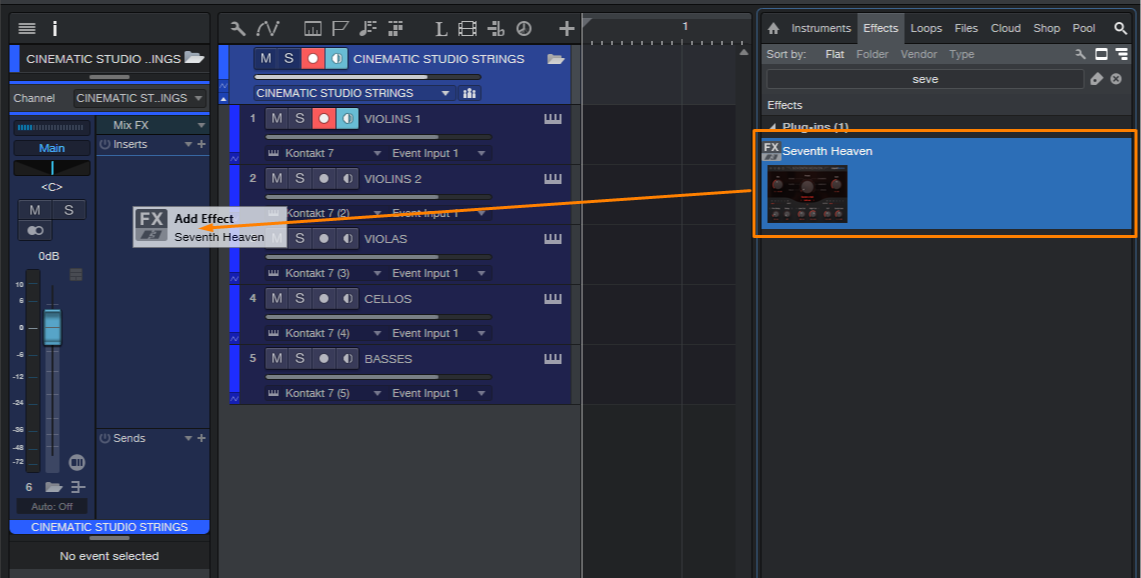Viewport: 1141px width, 578px height.
Task: Switch browser to thumbnail view icon
Action: (x=1101, y=54)
